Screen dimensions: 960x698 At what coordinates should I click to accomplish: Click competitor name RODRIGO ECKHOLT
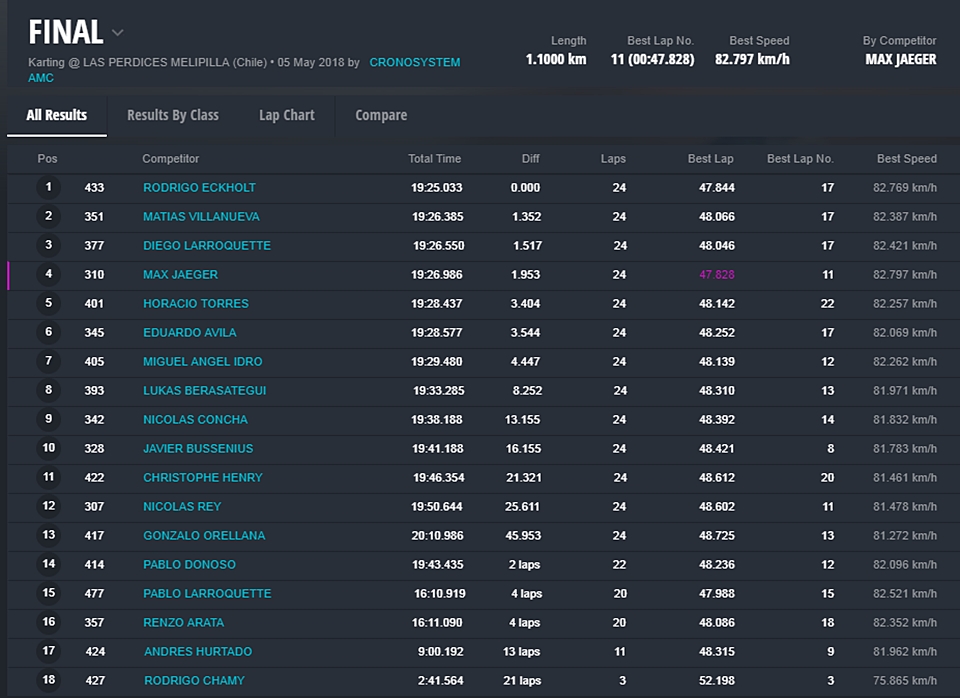[199, 187]
